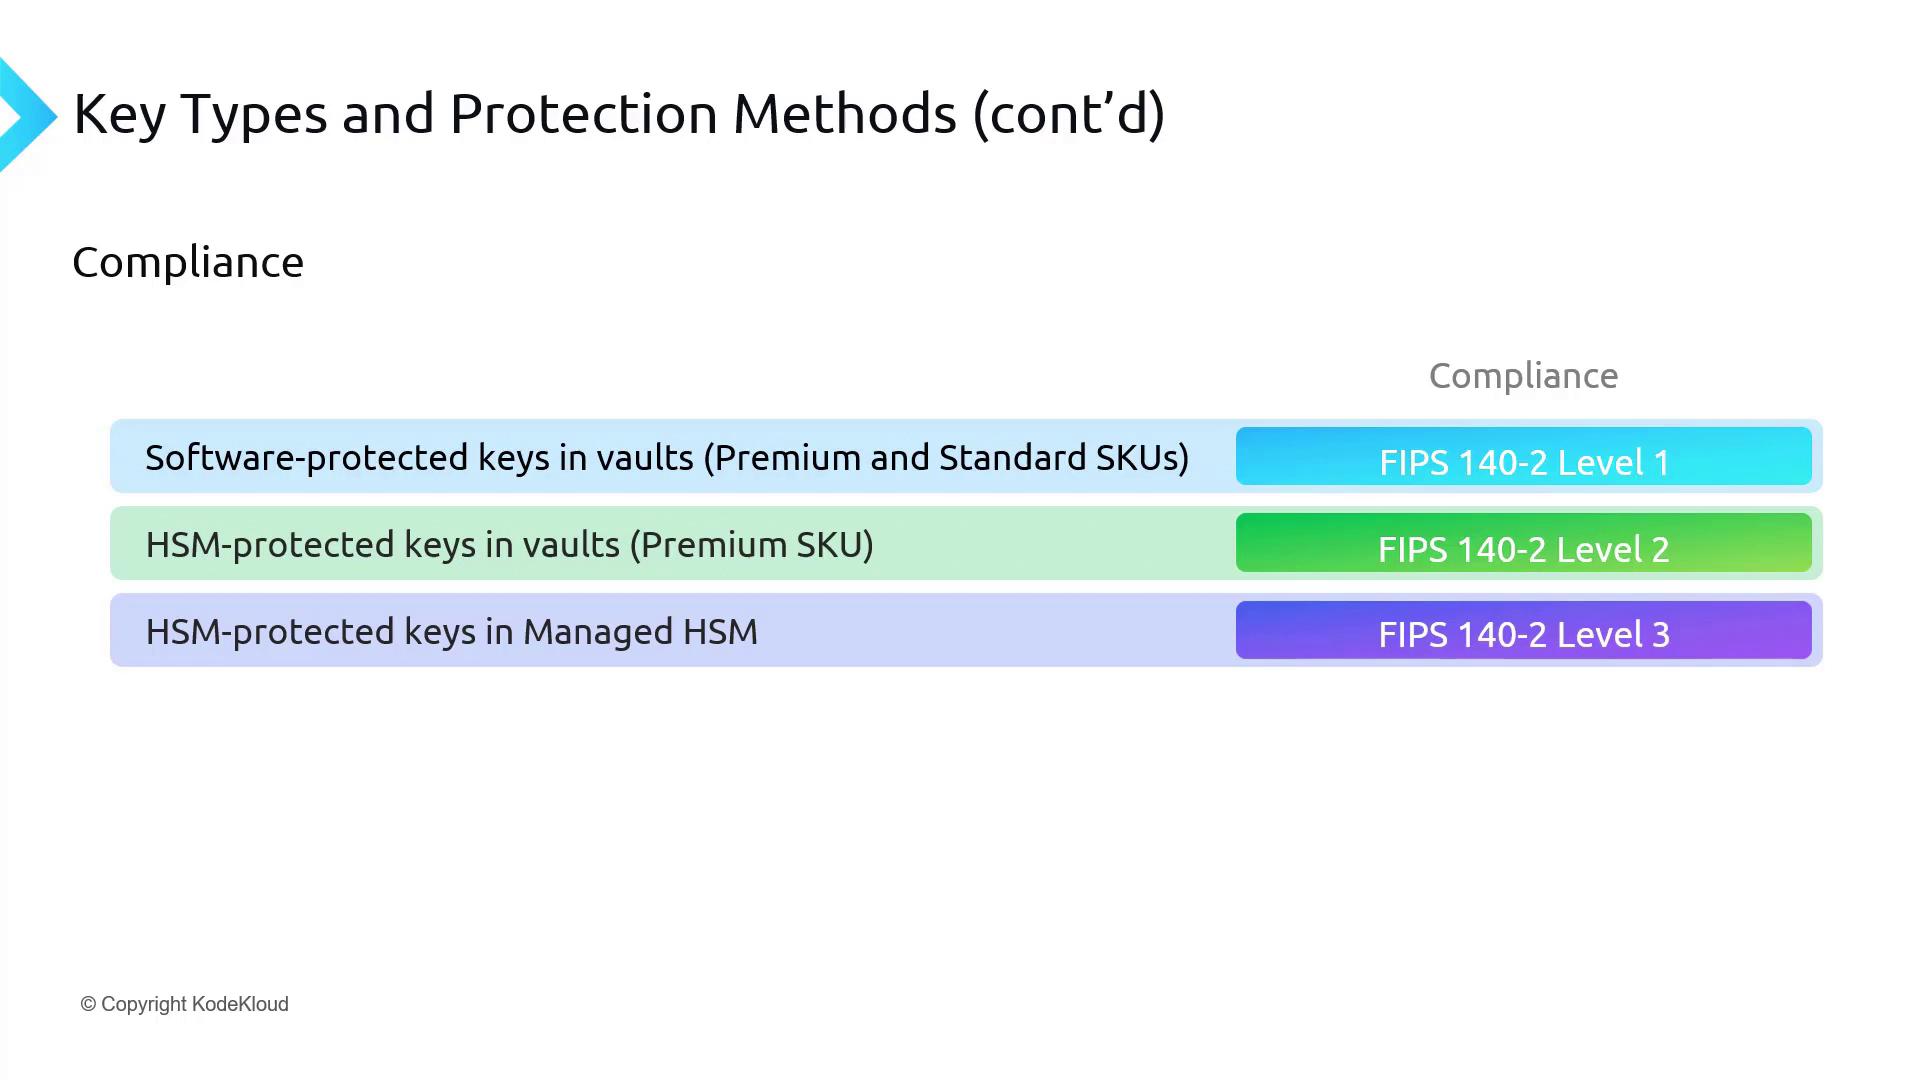Click the "(cont'd)" text in the title

coord(1068,114)
